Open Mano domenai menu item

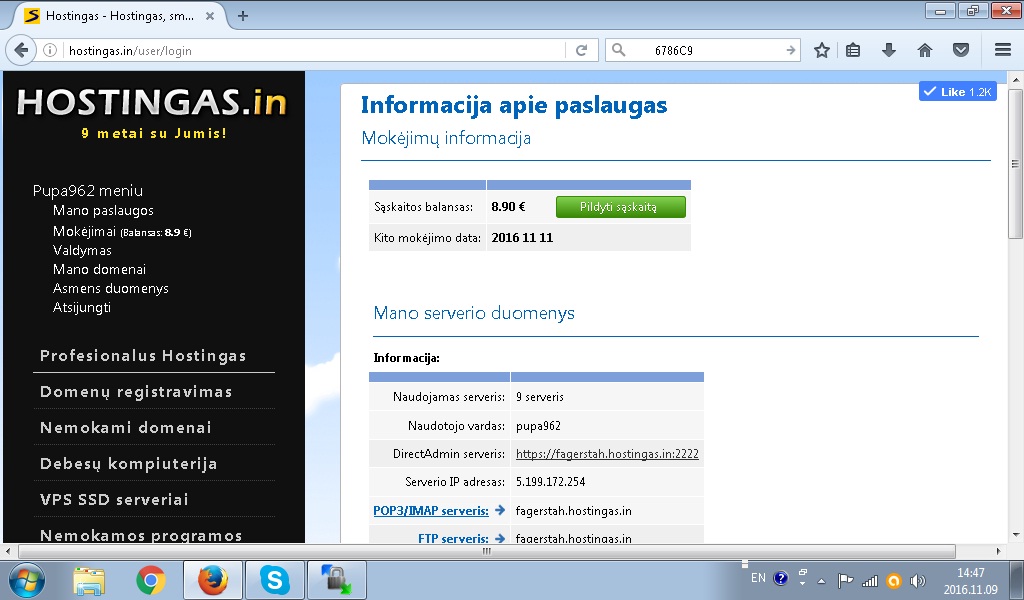pos(99,269)
